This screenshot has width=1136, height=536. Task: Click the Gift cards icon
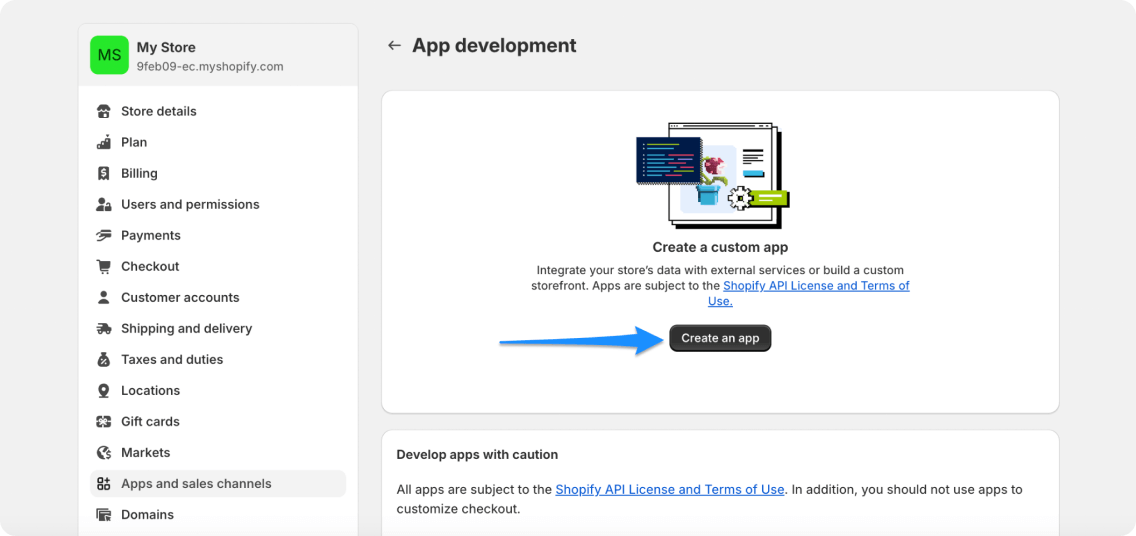(103, 421)
